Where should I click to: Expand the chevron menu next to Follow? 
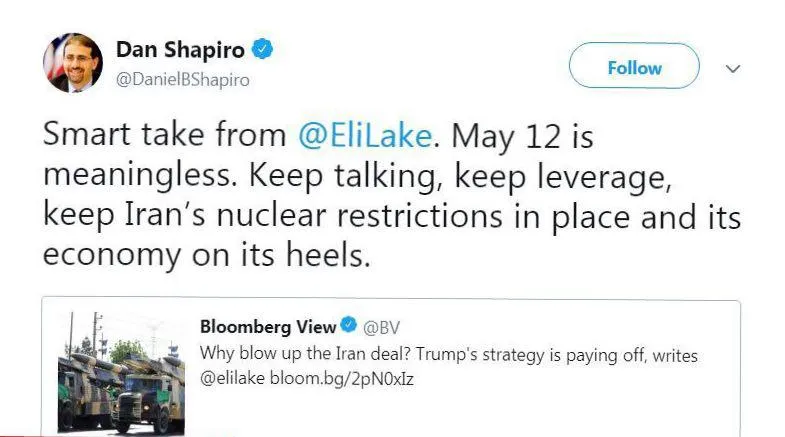coord(733,69)
